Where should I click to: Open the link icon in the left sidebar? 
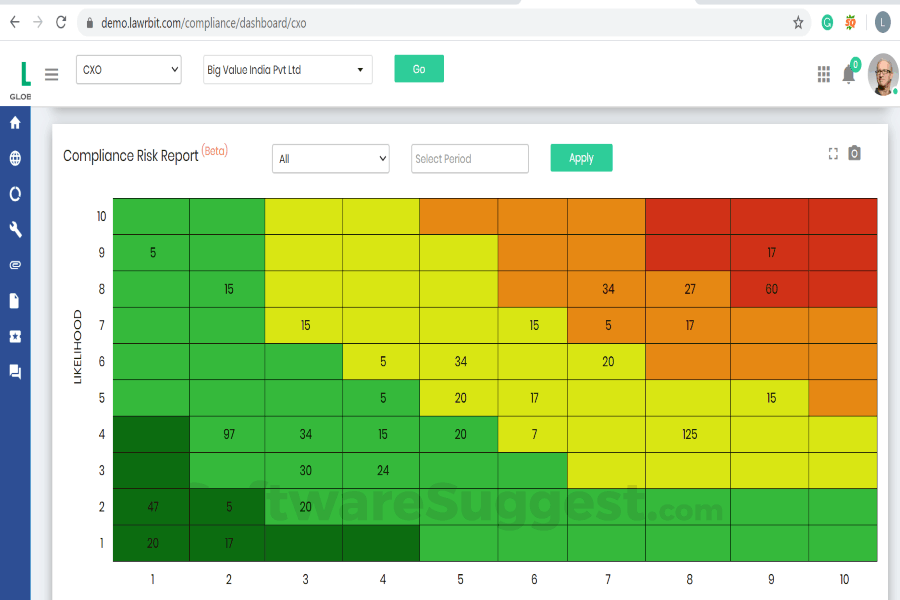tap(14, 265)
